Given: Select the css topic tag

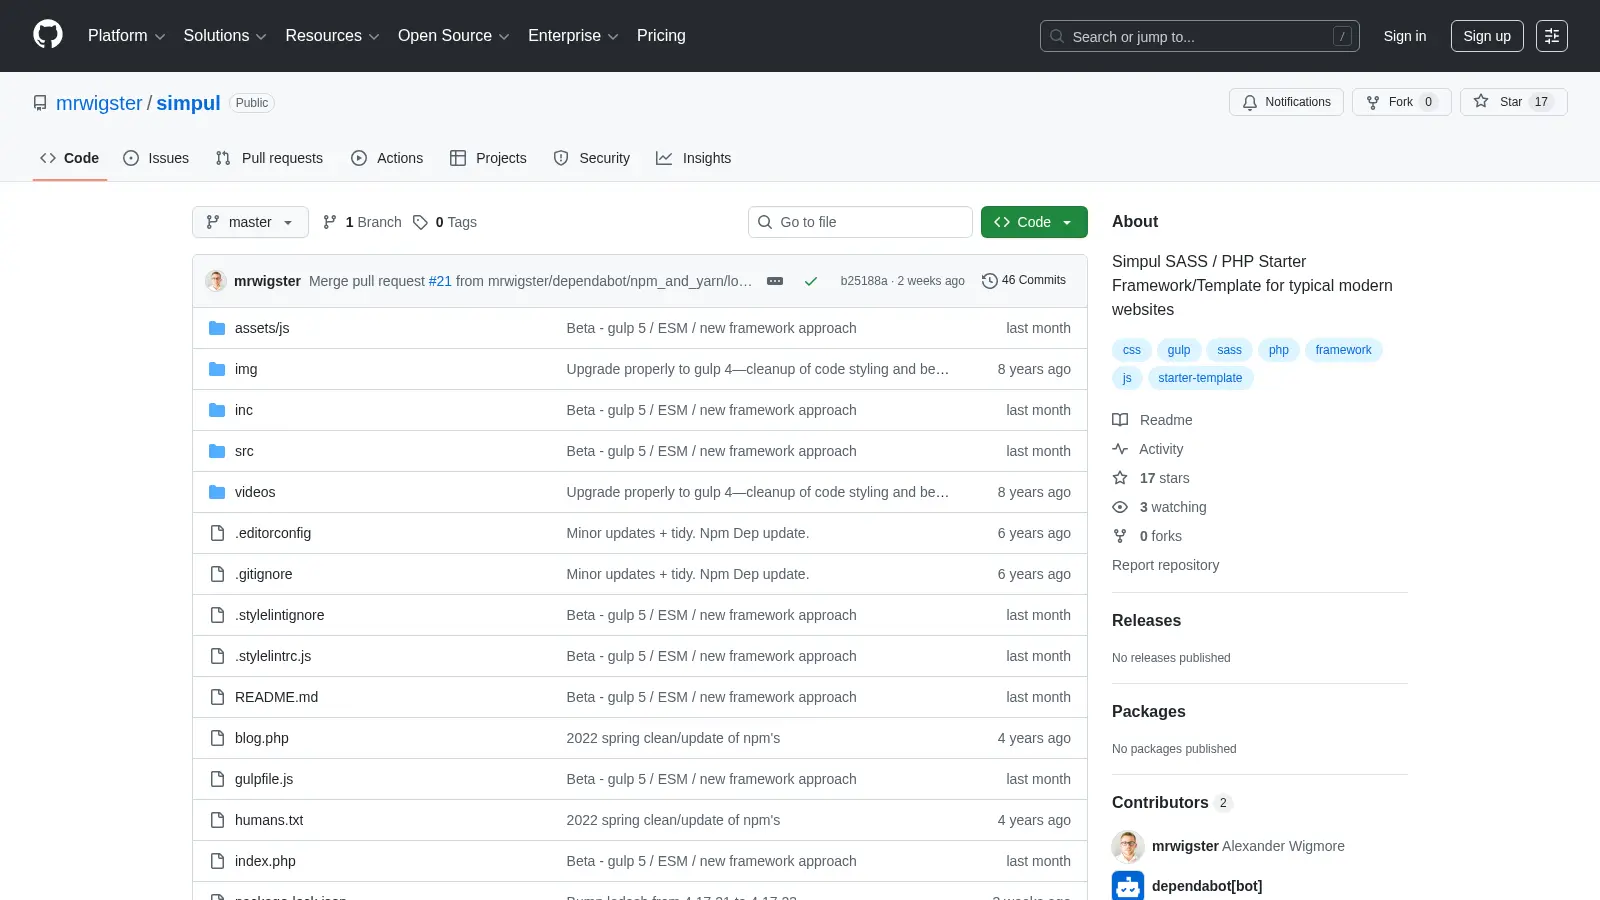Looking at the screenshot, I should click(1131, 350).
